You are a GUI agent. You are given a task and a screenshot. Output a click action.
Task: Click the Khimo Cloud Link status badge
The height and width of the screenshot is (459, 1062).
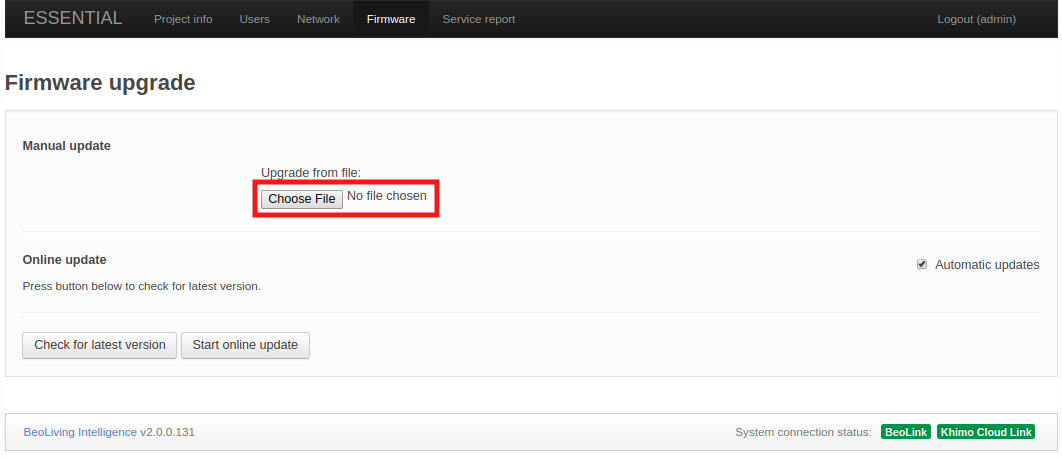[985, 432]
